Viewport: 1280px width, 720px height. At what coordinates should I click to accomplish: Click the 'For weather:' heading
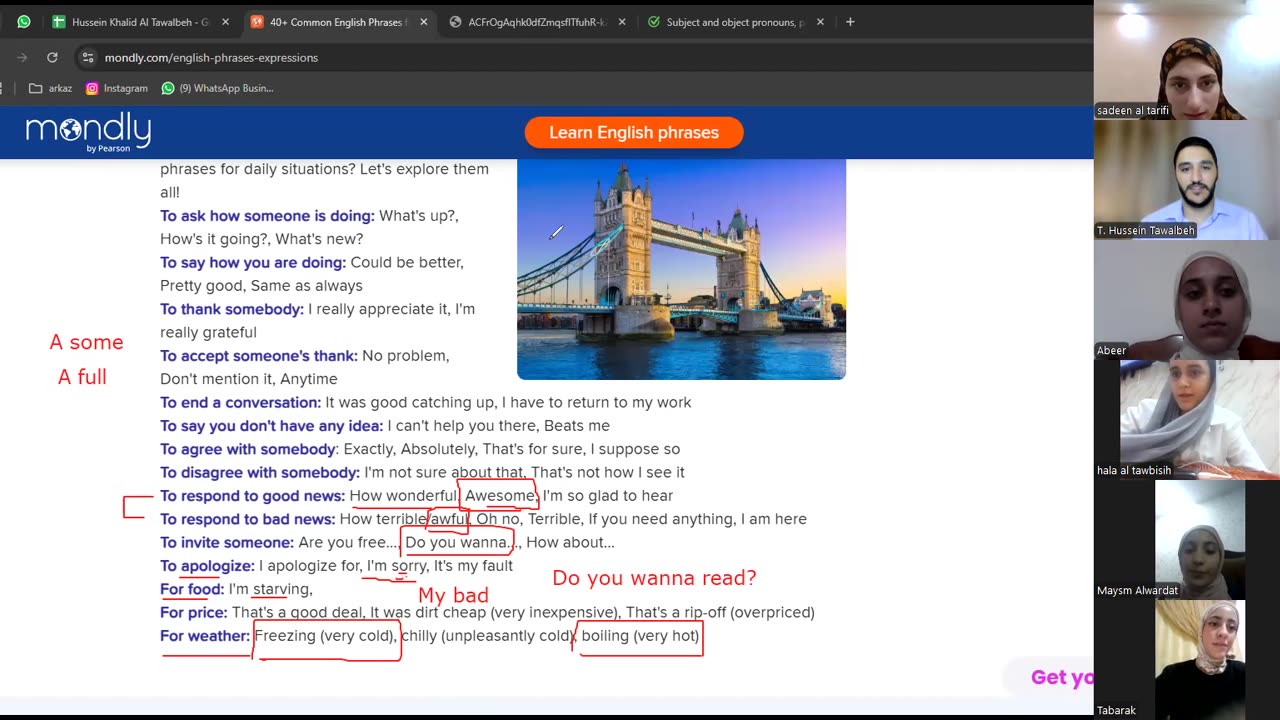click(x=205, y=636)
